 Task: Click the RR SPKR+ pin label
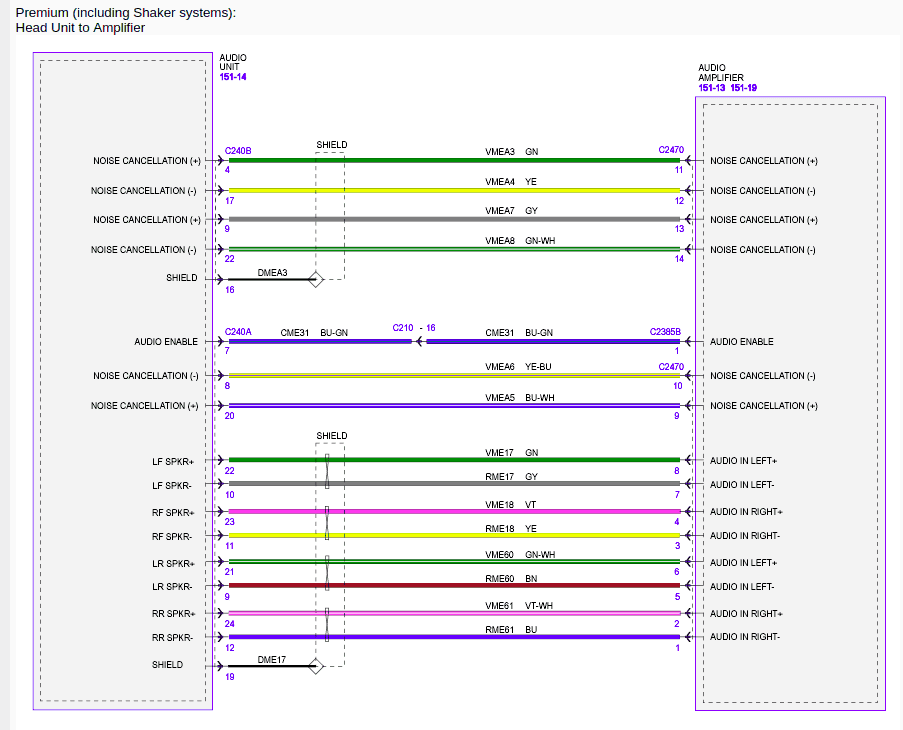173,614
